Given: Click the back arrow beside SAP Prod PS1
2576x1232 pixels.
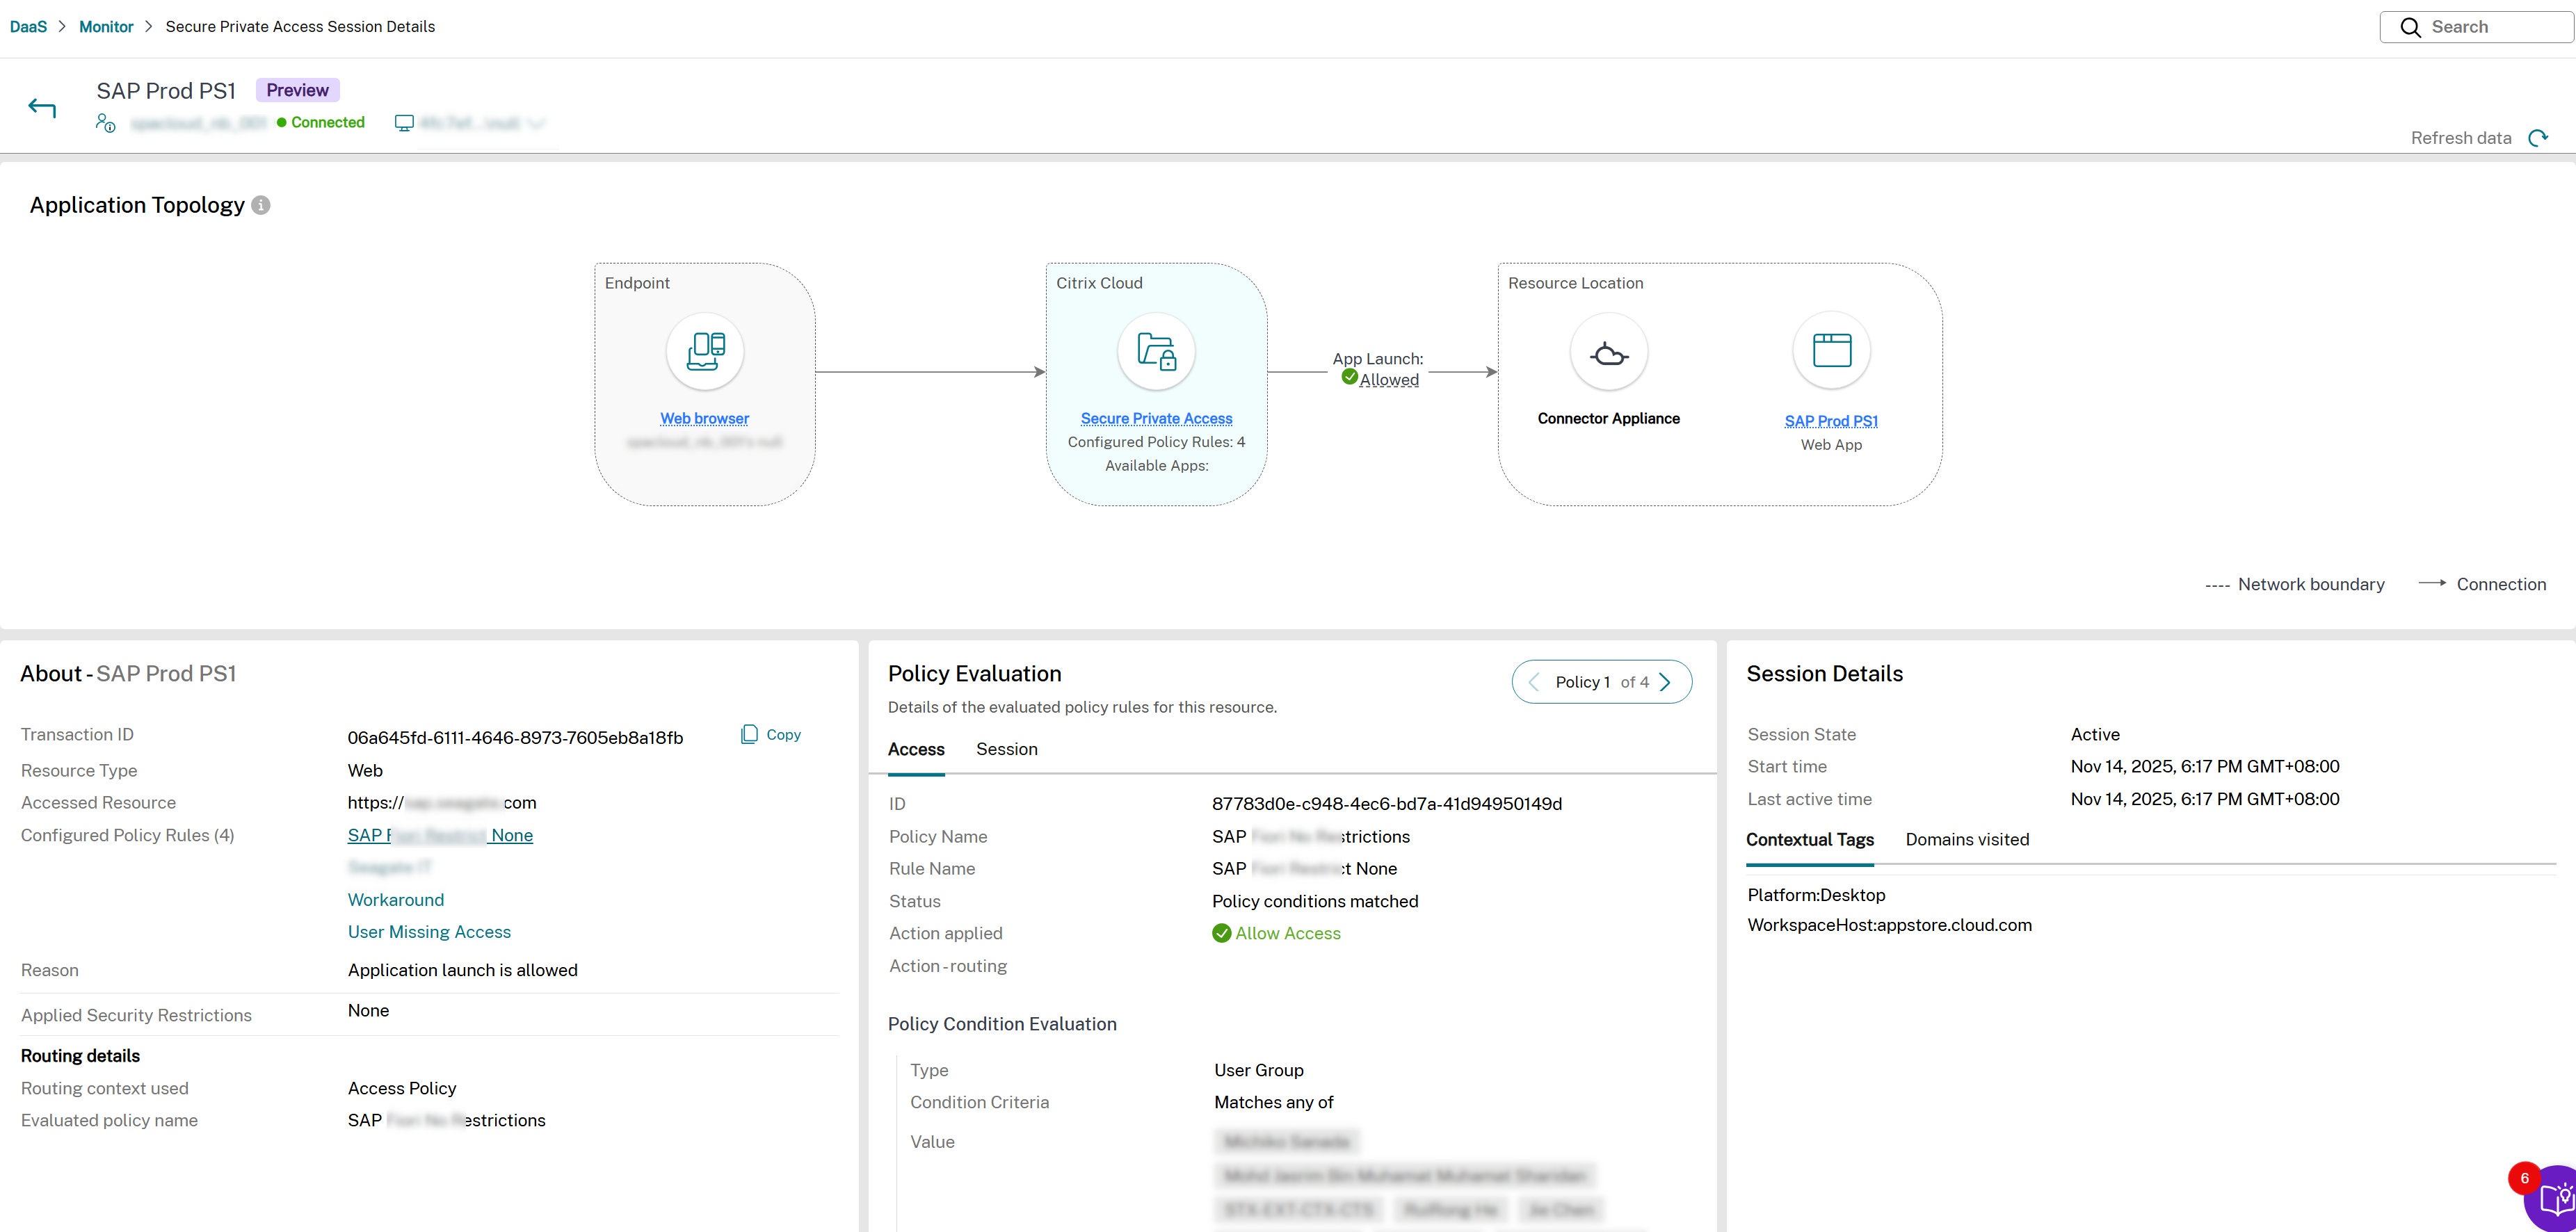Looking at the screenshot, I should (x=42, y=107).
